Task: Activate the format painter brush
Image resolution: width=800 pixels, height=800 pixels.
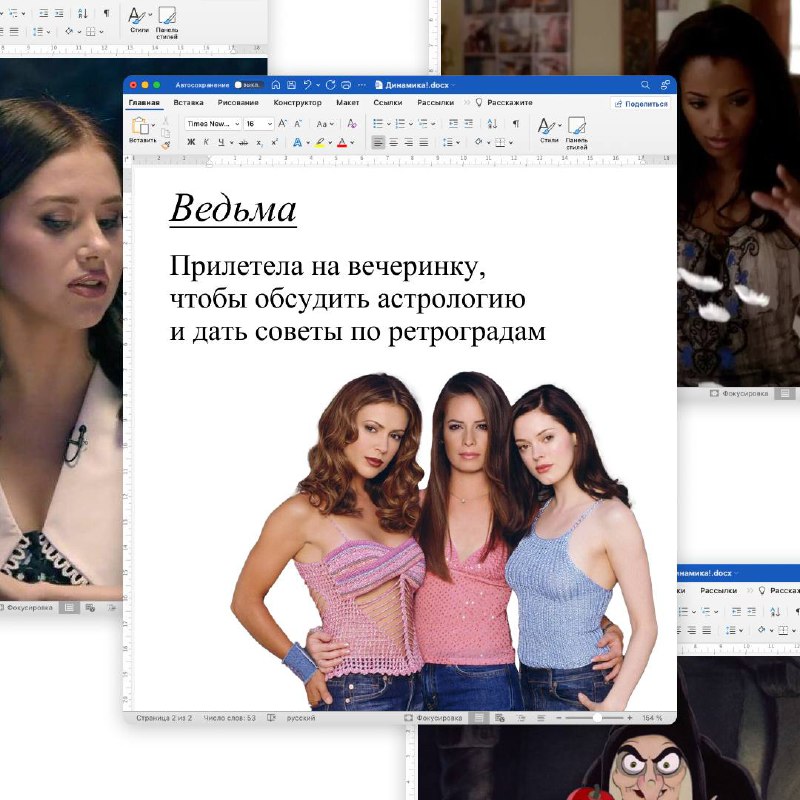Action: tap(165, 145)
